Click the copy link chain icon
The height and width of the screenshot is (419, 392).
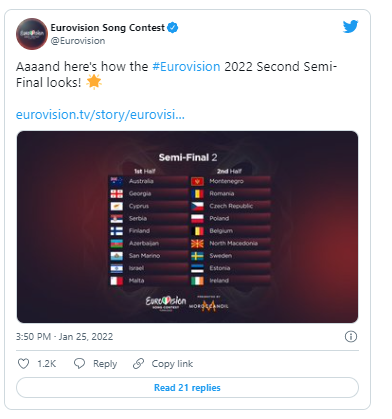tap(138, 363)
